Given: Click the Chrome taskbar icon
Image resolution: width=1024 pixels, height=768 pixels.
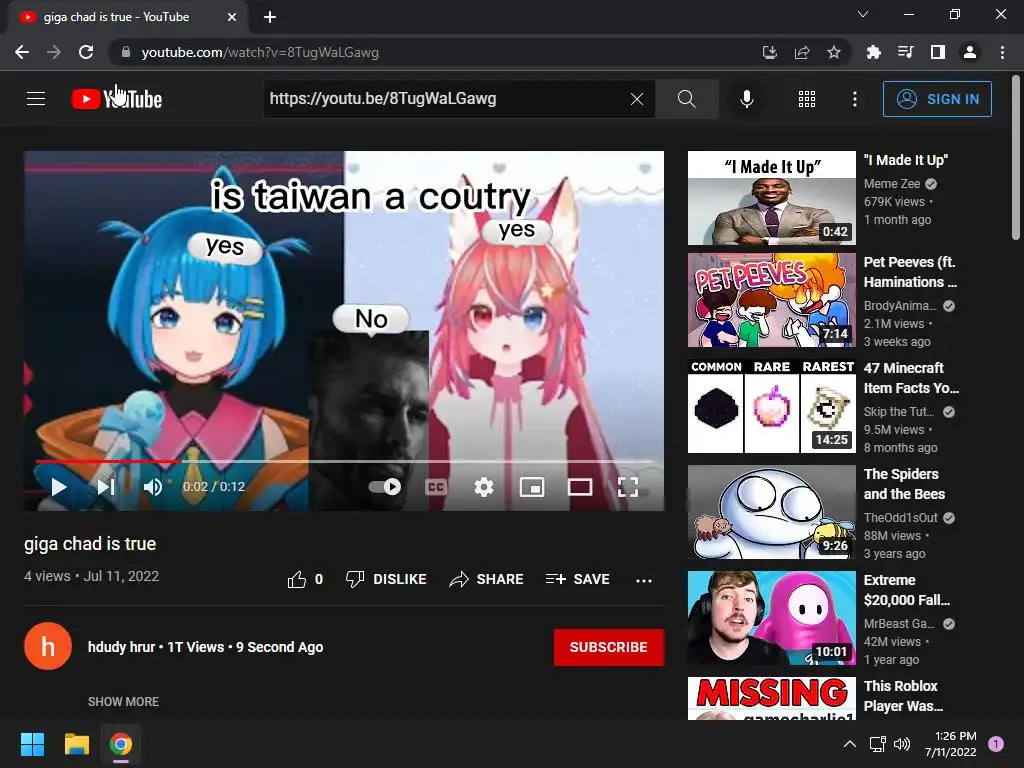Looking at the screenshot, I should [121, 744].
